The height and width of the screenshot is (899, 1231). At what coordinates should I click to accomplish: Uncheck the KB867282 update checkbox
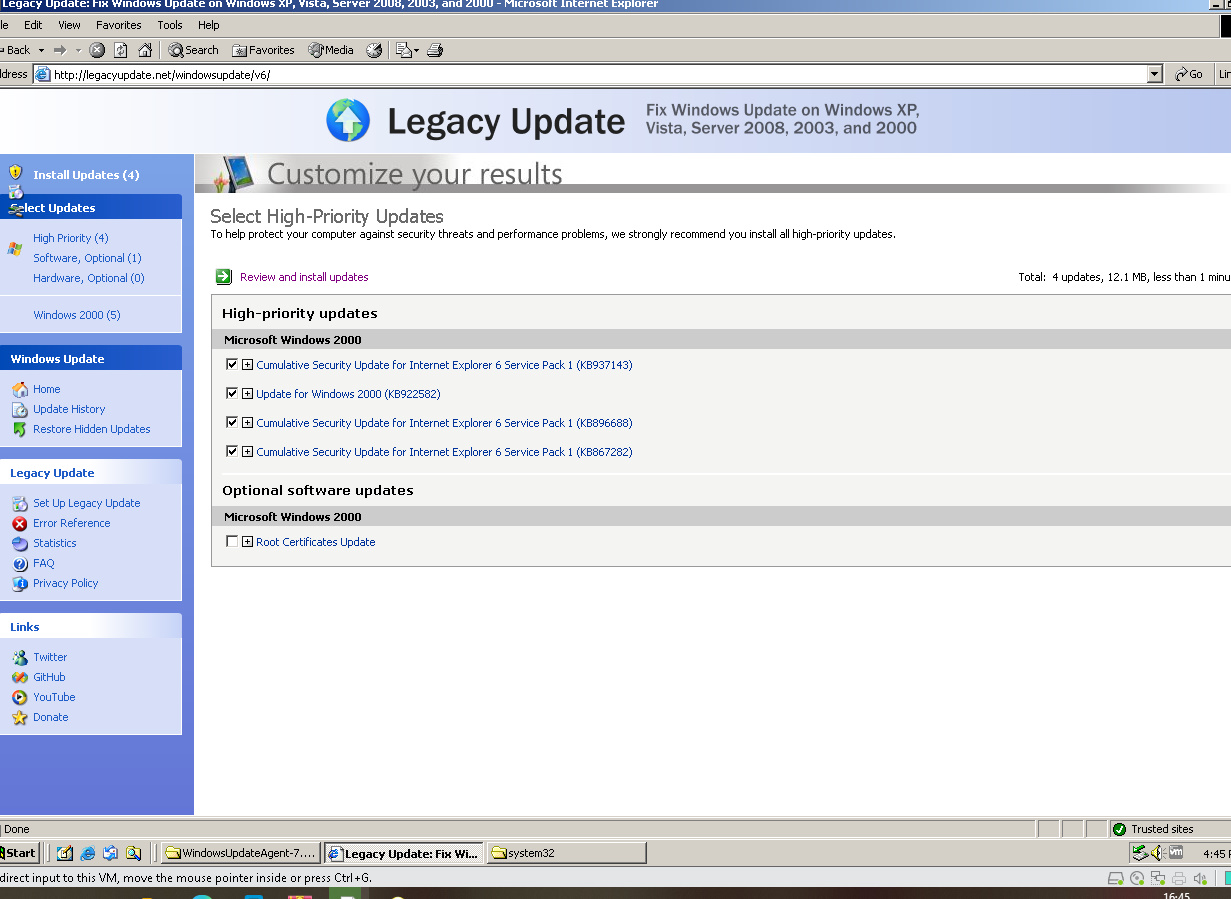point(232,452)
